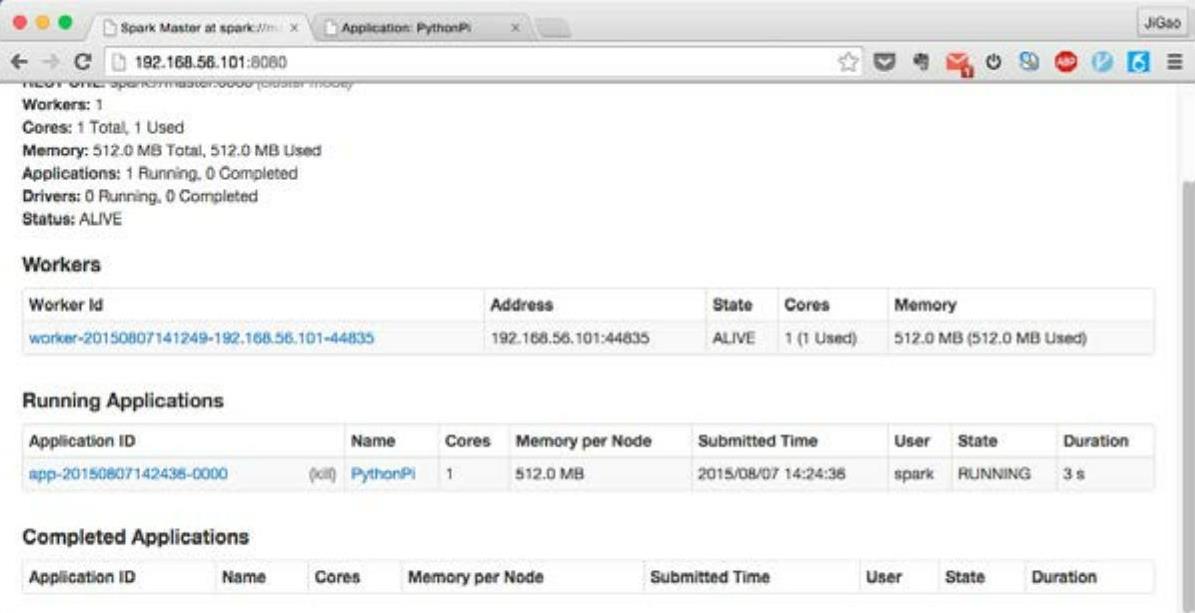Close the Application: PythonPi tab

click(x=515, y=27)
